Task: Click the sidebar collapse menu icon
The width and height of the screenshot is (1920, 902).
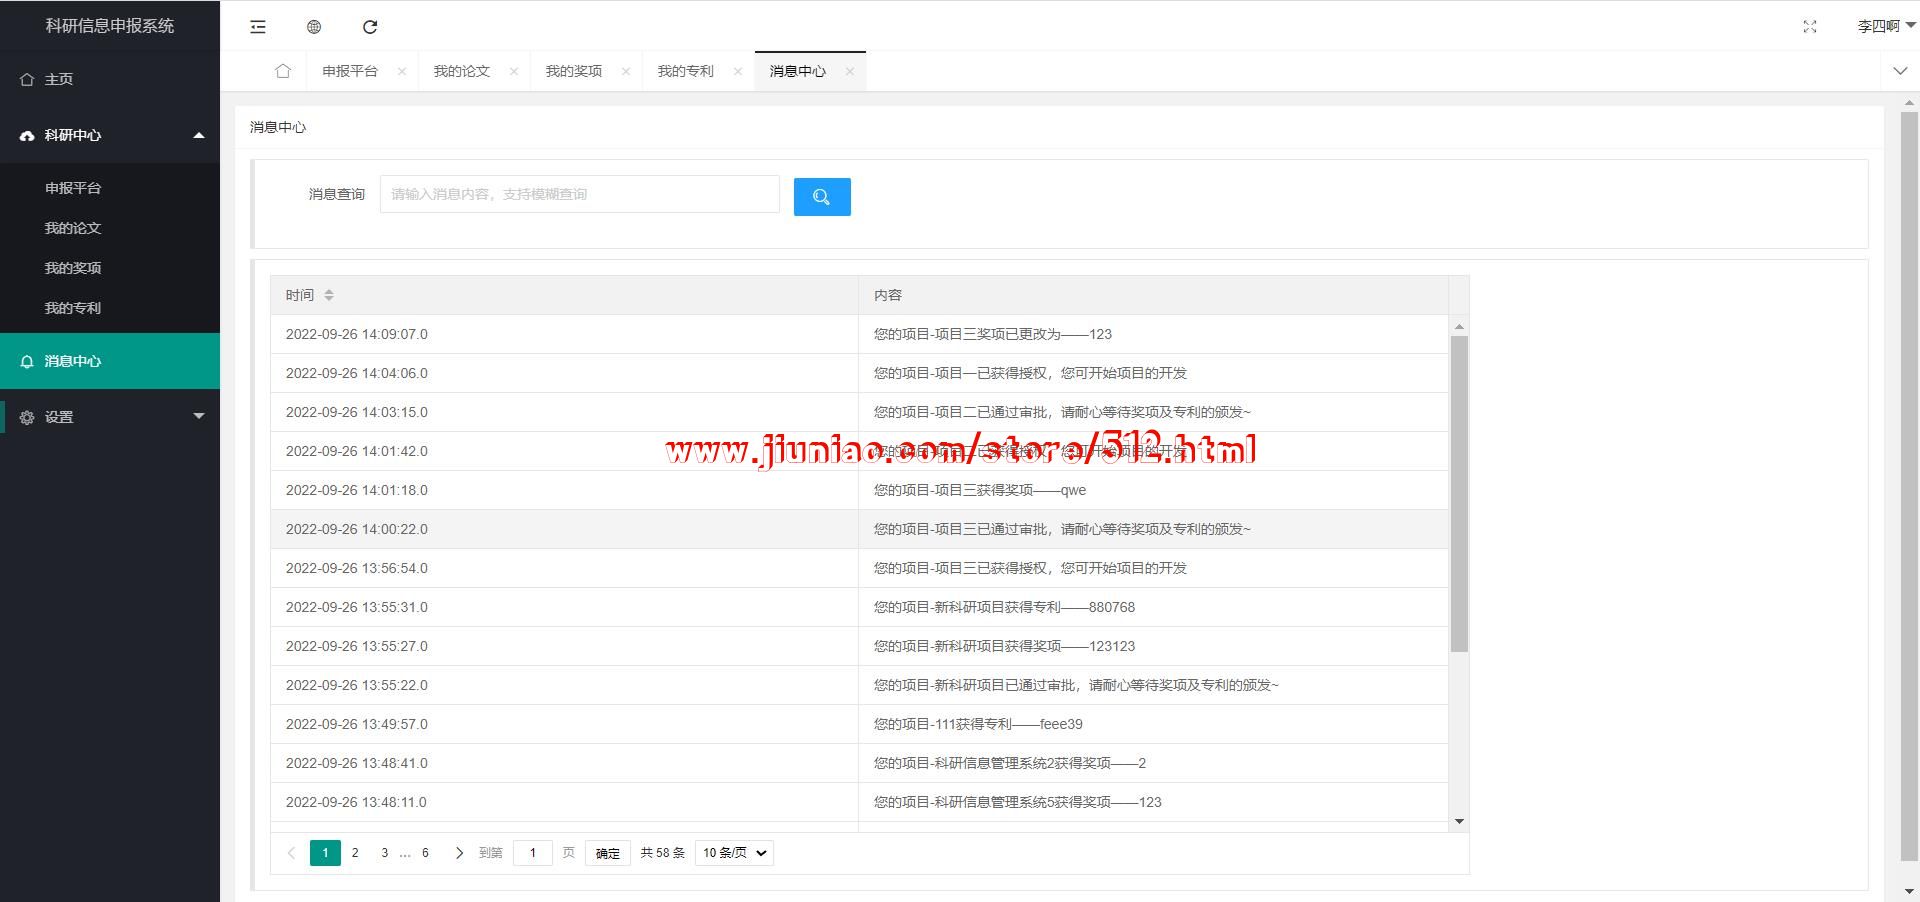Action: [x=258, y=27]
